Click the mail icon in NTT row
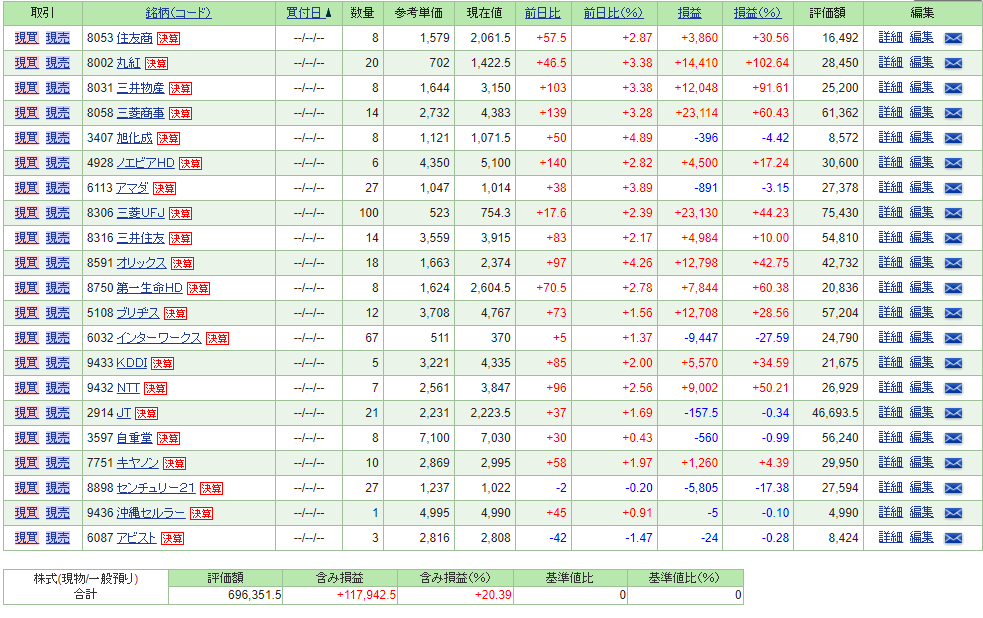Screen dimensions: 983x618 tap(953, 389)
